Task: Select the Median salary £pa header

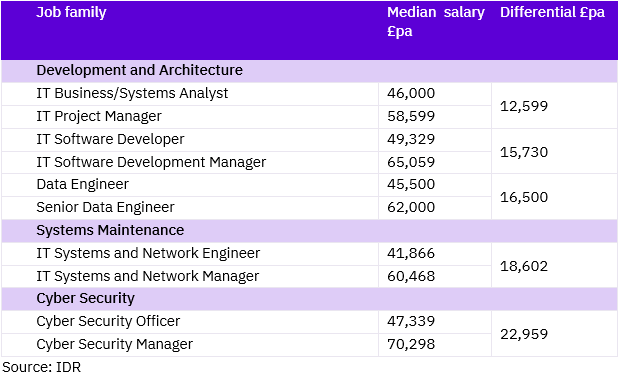Action: [436, 21]
